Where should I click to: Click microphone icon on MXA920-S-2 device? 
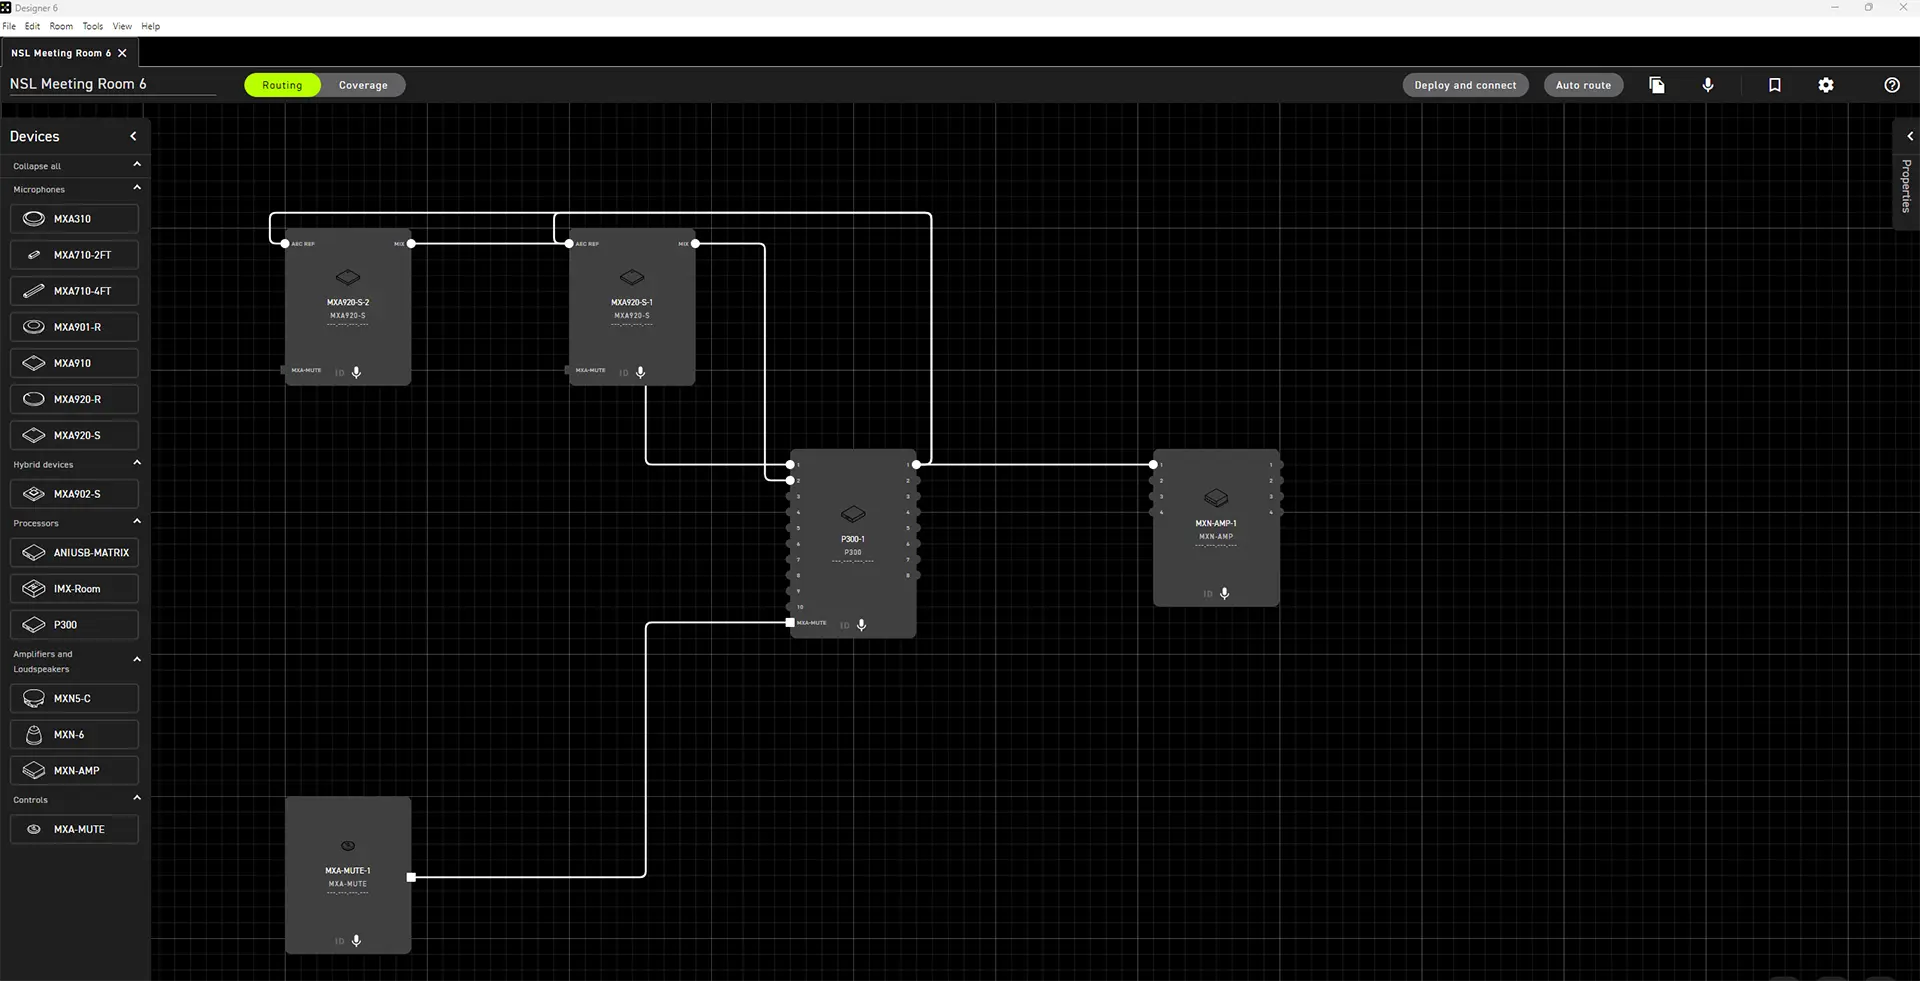(356, 372)
